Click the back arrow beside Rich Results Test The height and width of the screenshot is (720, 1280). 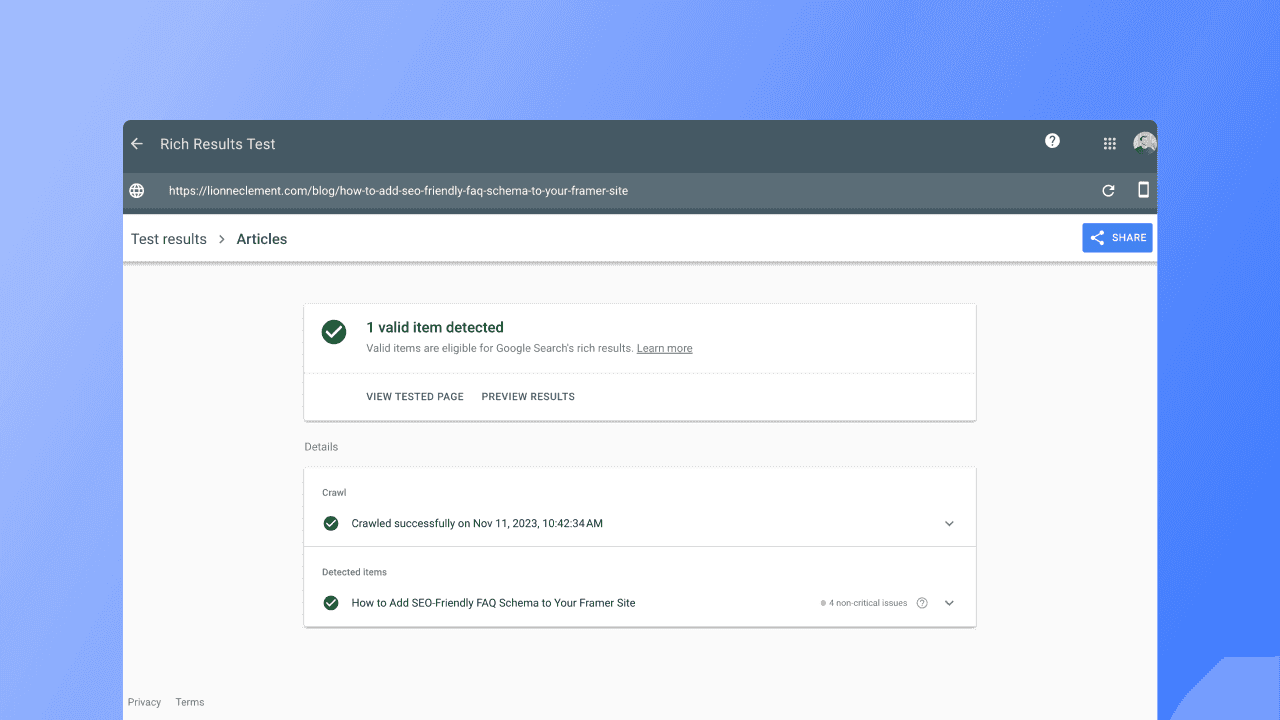137,144
